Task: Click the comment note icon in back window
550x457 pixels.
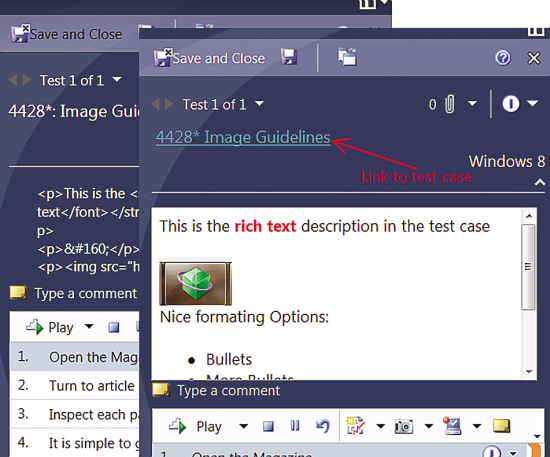Action: 18,293
